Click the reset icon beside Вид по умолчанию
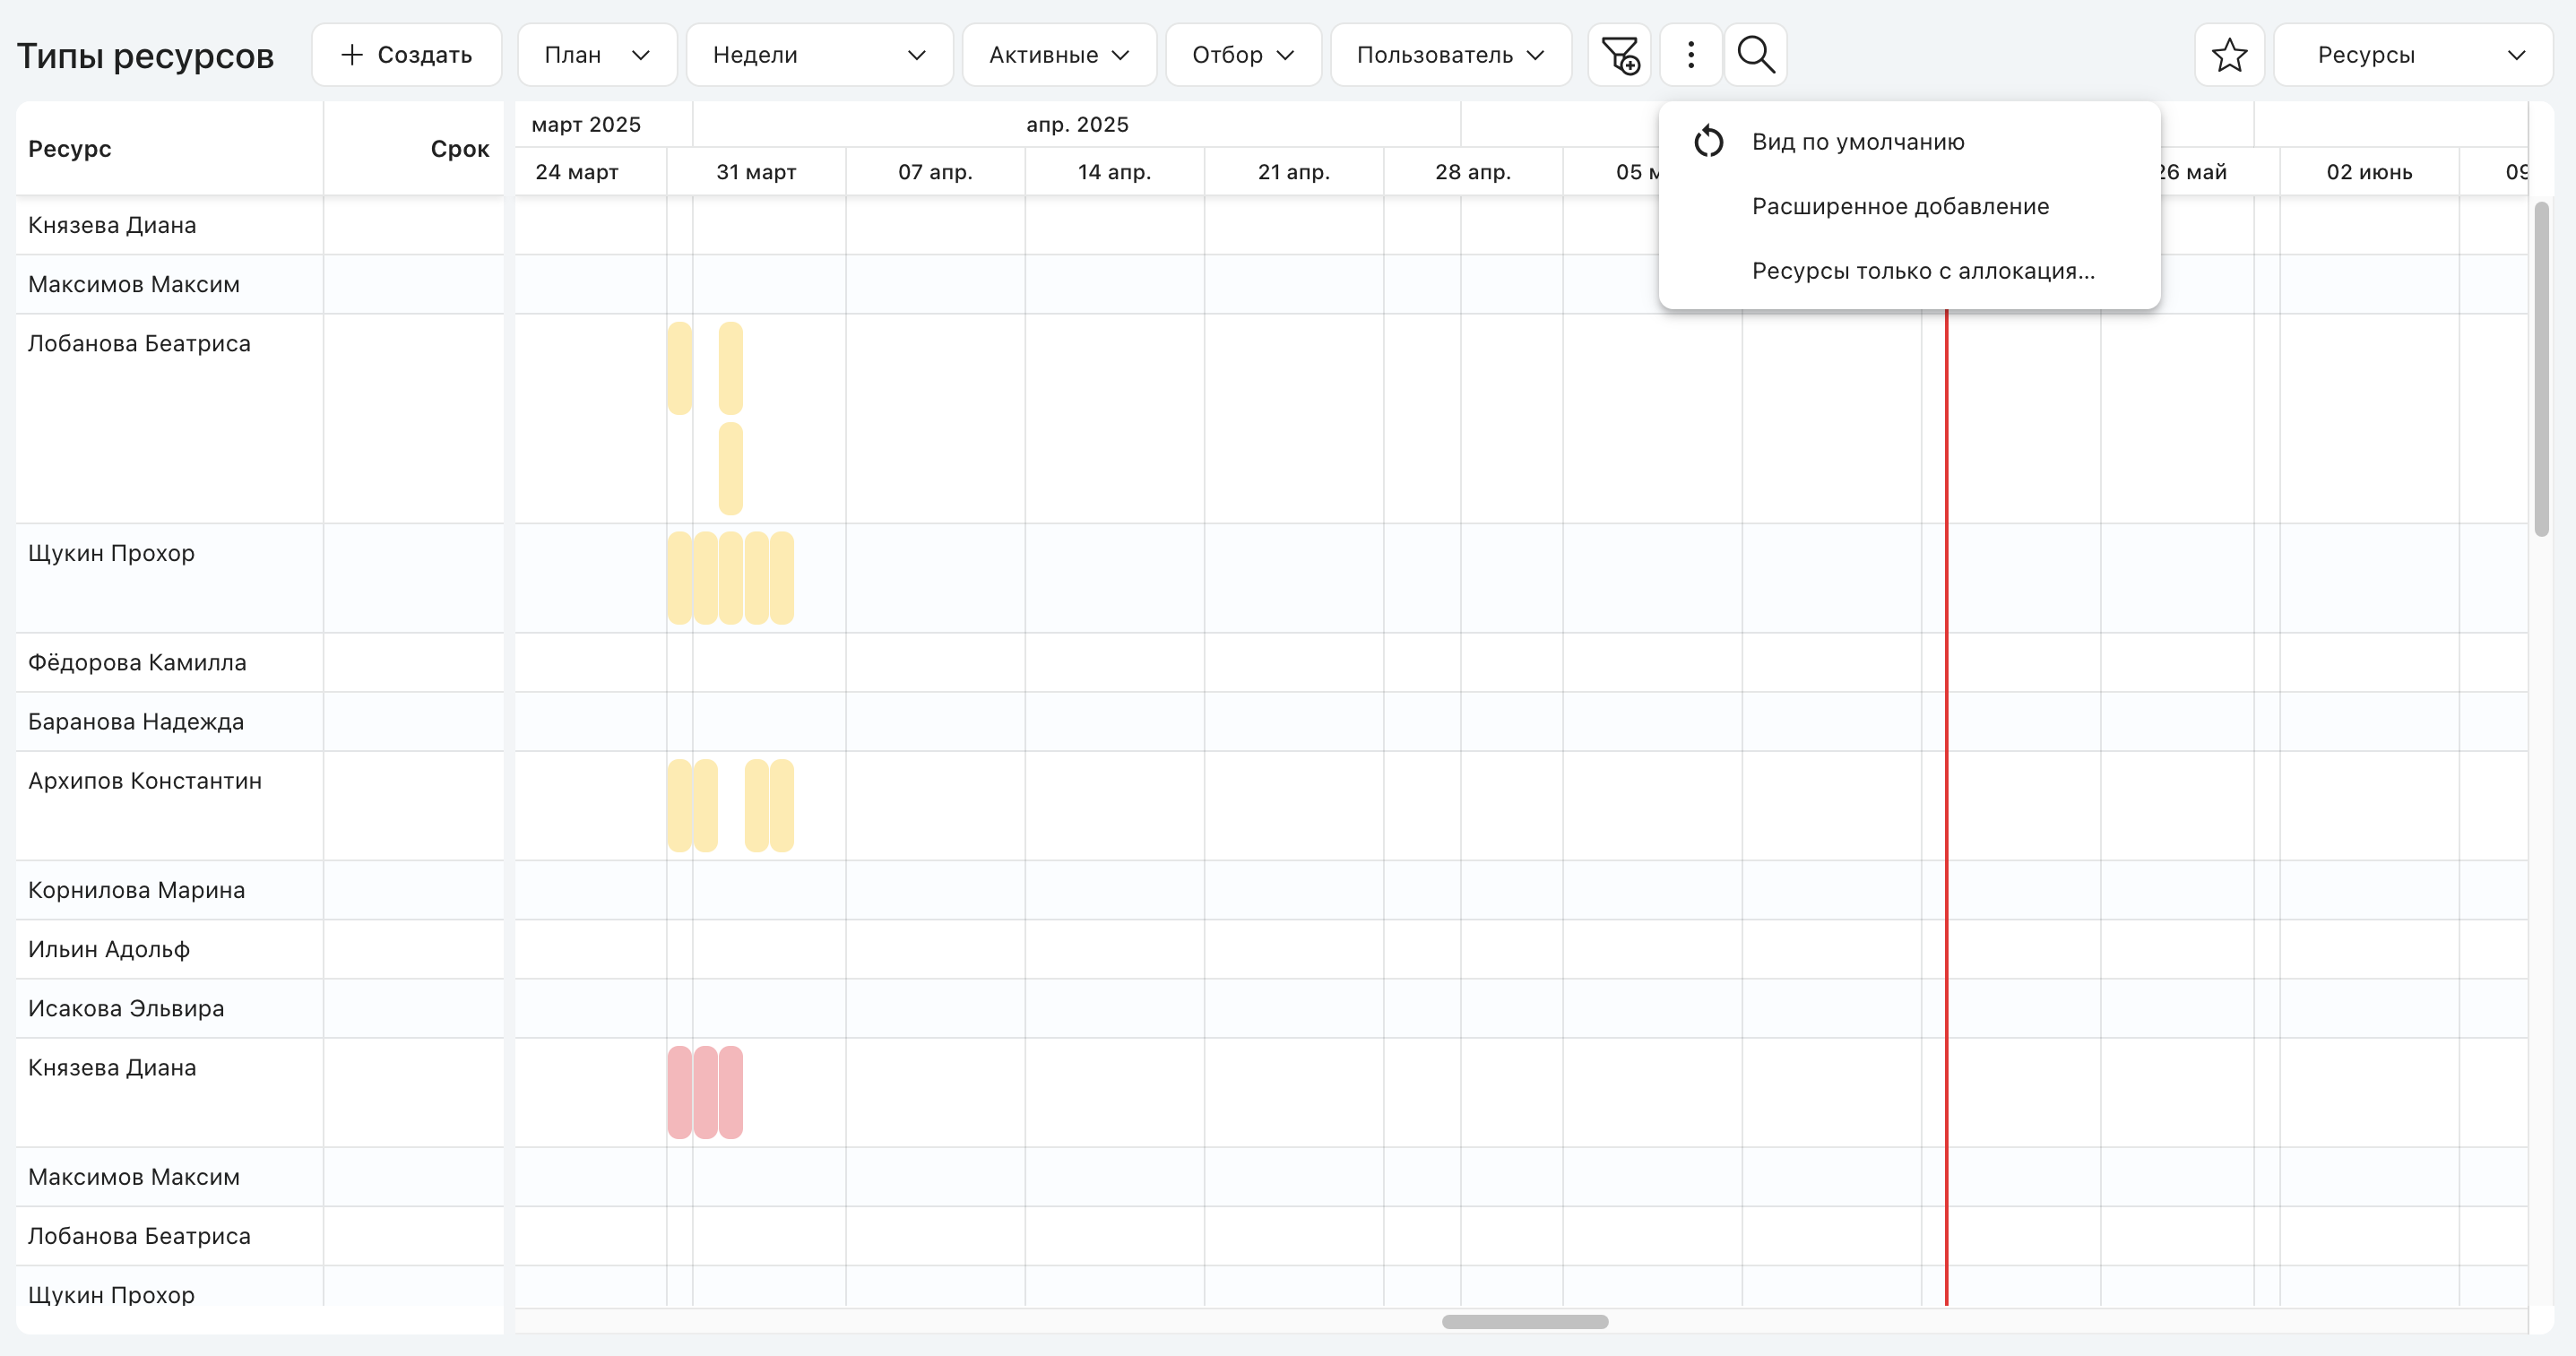 (1709, 141)
